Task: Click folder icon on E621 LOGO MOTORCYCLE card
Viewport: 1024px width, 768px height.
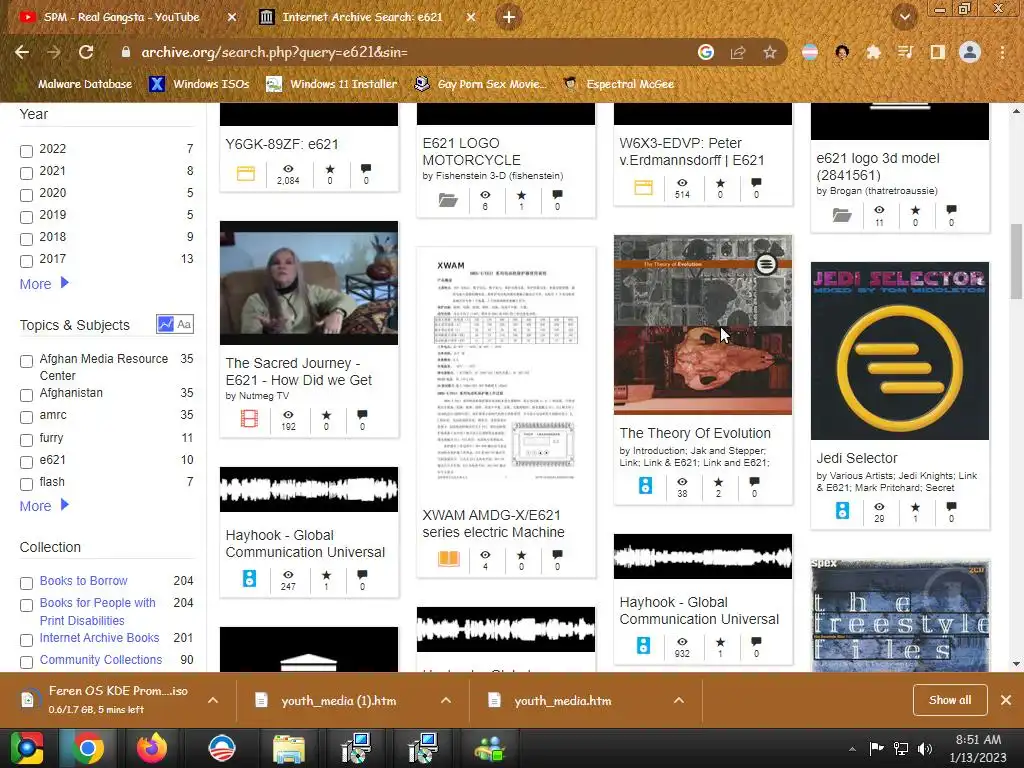Action: coord(448,199)
